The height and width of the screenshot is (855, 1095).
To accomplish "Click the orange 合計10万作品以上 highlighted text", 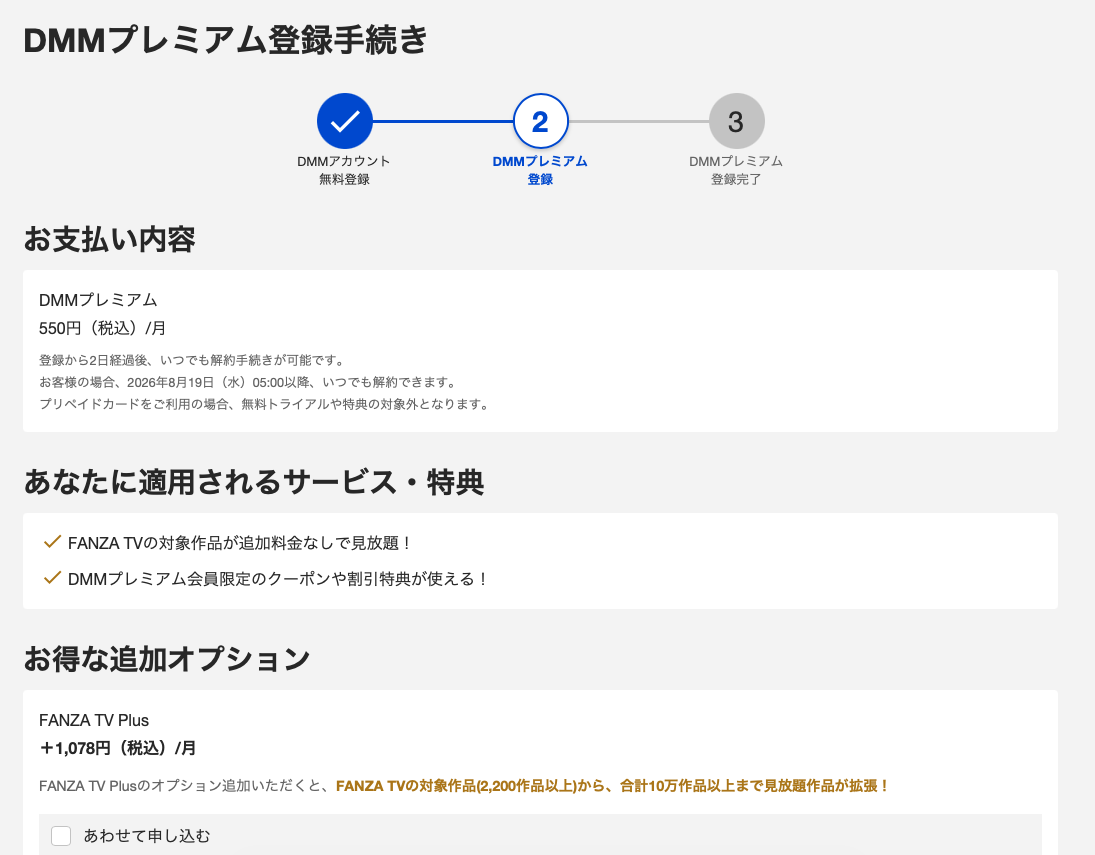I will pos(613,786).
